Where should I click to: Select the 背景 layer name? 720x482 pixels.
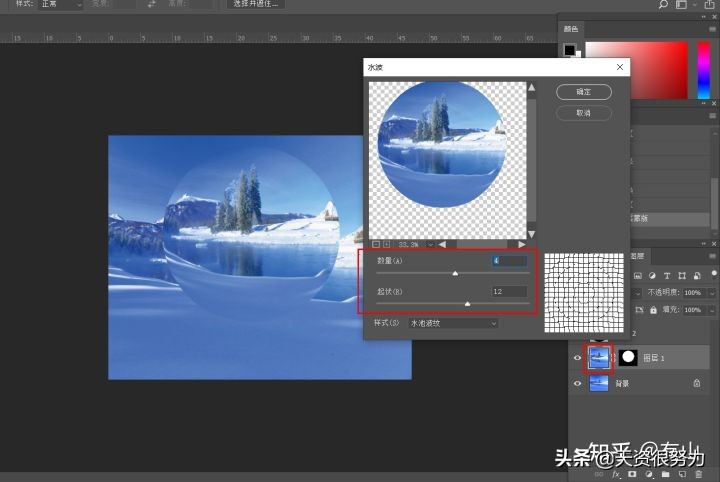point(622,383)
